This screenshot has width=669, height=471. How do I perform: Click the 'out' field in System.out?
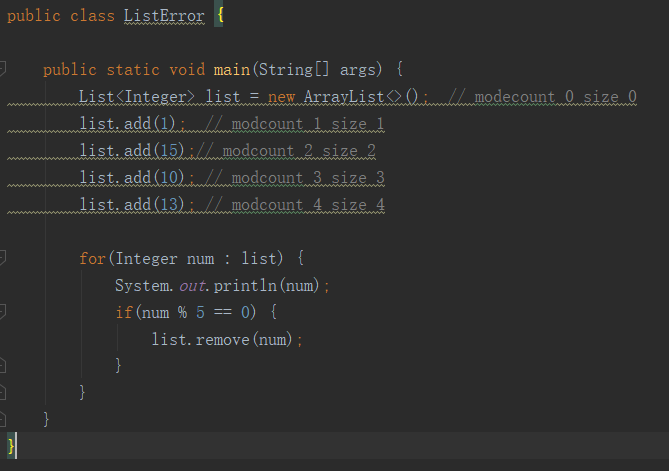[x=192, y=285]
